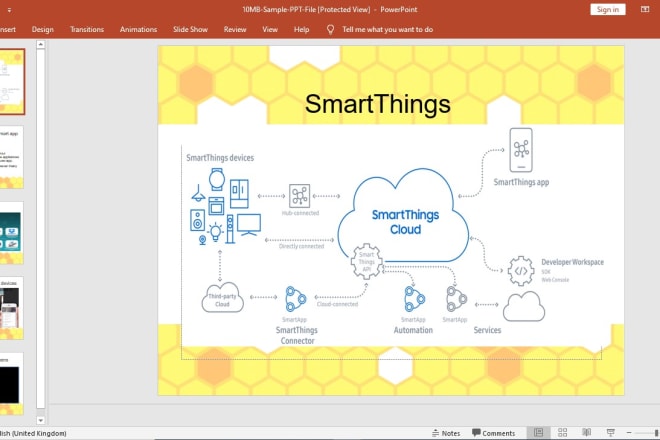Click the SmartThings slide title

coord(378,104)
